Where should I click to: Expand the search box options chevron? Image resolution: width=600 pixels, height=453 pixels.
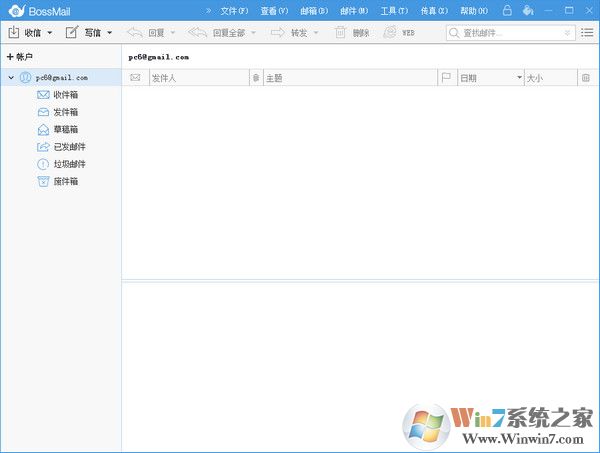(567, 34)
